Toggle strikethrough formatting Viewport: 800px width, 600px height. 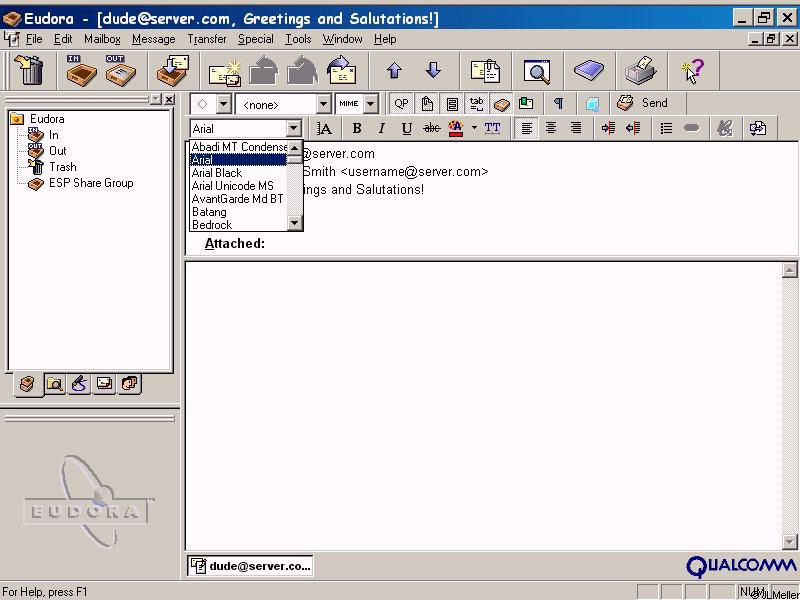point(432,128)
